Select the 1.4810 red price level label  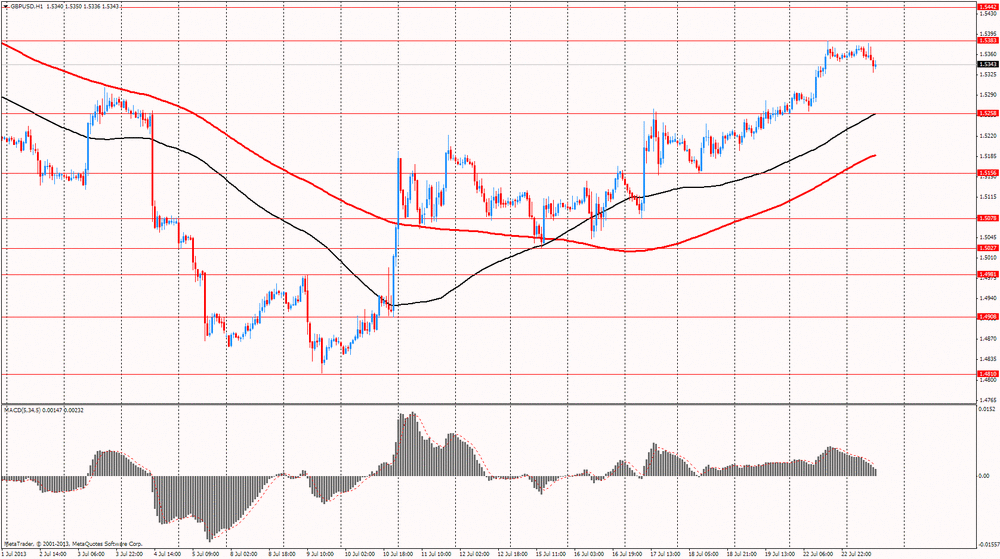pyautogui.click(x=987, y=374)
